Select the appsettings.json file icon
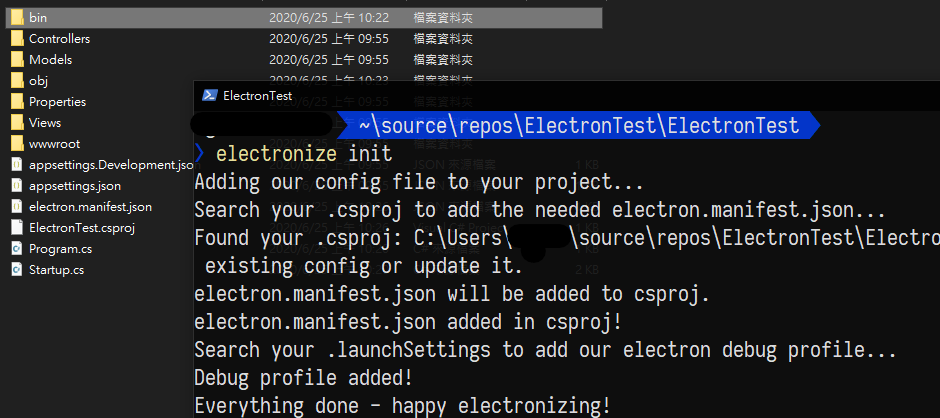Viewport: 940px width, 418px height. click(17, 186)
